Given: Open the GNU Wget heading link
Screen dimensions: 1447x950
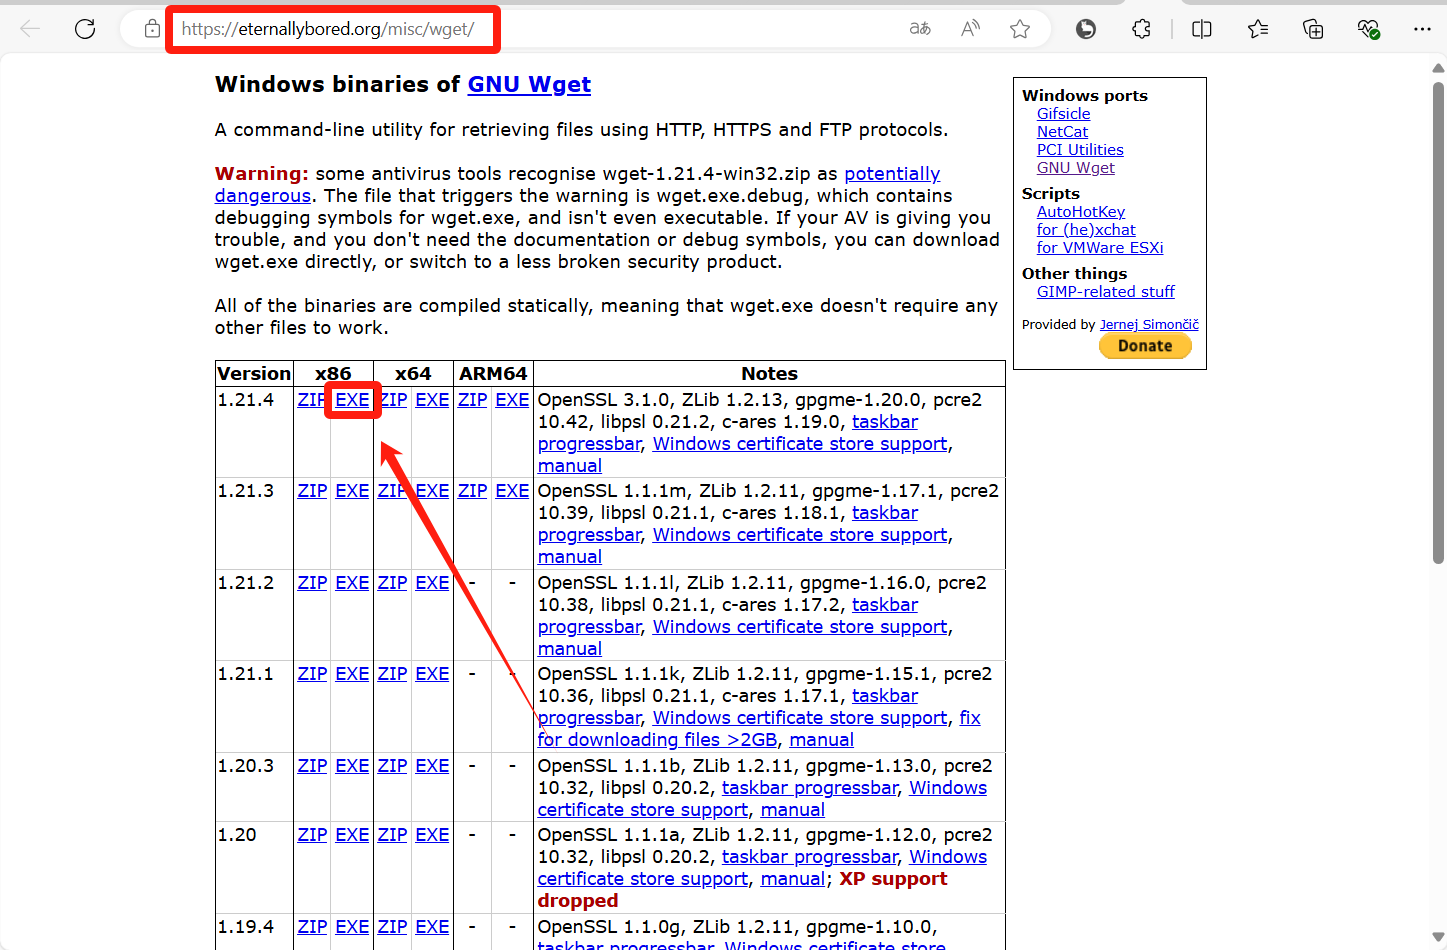Looking at the screenshot, I should pos(529,85).
